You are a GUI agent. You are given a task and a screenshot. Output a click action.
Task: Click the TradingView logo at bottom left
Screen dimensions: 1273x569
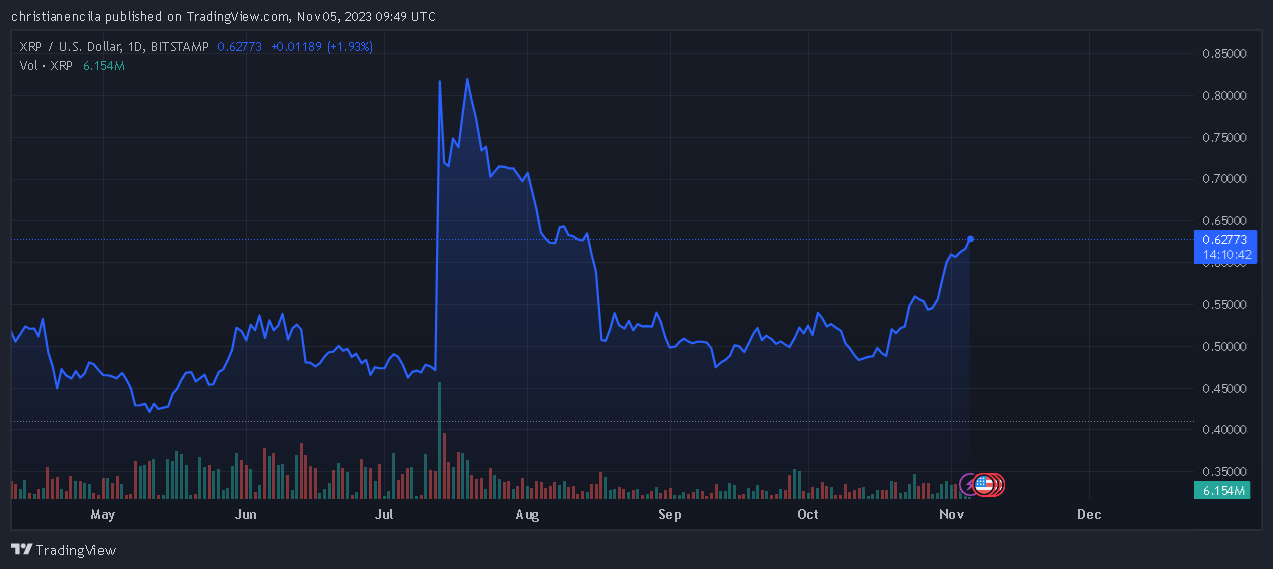click(x=63, y=550)
